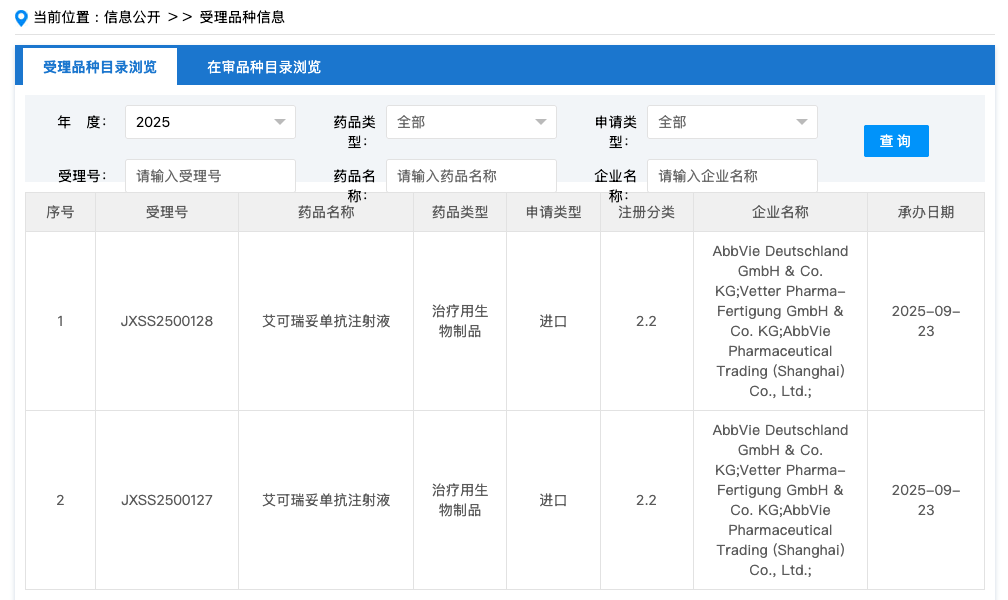Open the 药品类型 dropdown

[471, 122]
